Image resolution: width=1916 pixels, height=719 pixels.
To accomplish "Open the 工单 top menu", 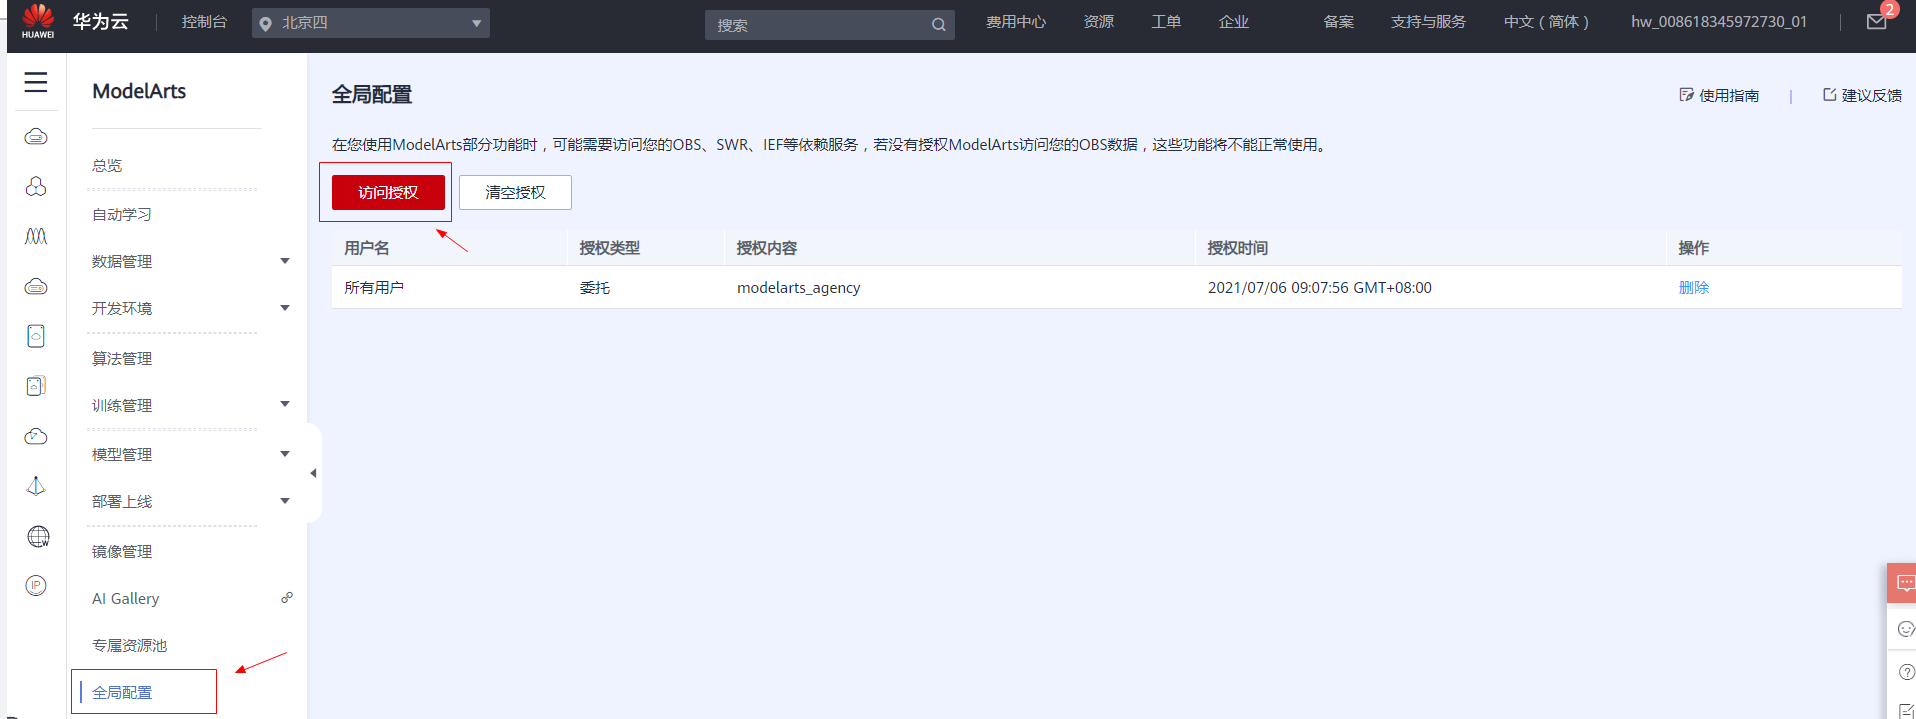I will point(1166,22).
